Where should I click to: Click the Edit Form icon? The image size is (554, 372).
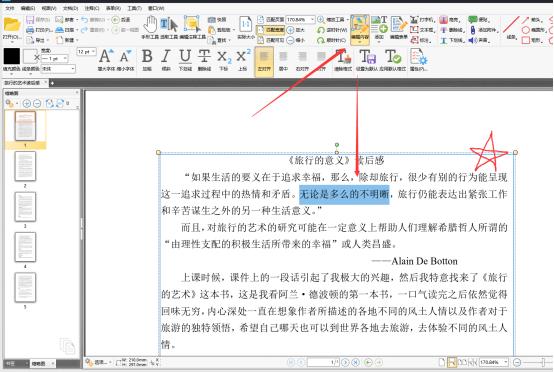coord(399,25)
